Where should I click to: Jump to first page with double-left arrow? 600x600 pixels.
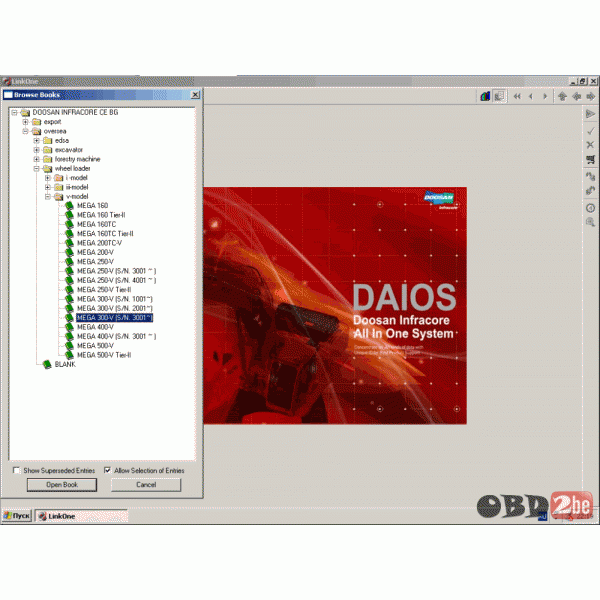tap(517, 96)
